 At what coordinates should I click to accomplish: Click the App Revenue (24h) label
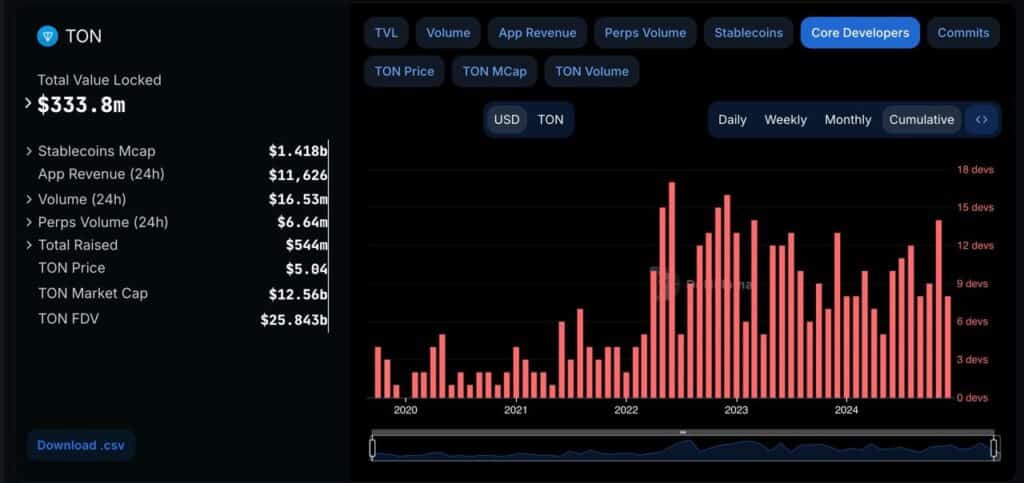[x=101, y=174]
